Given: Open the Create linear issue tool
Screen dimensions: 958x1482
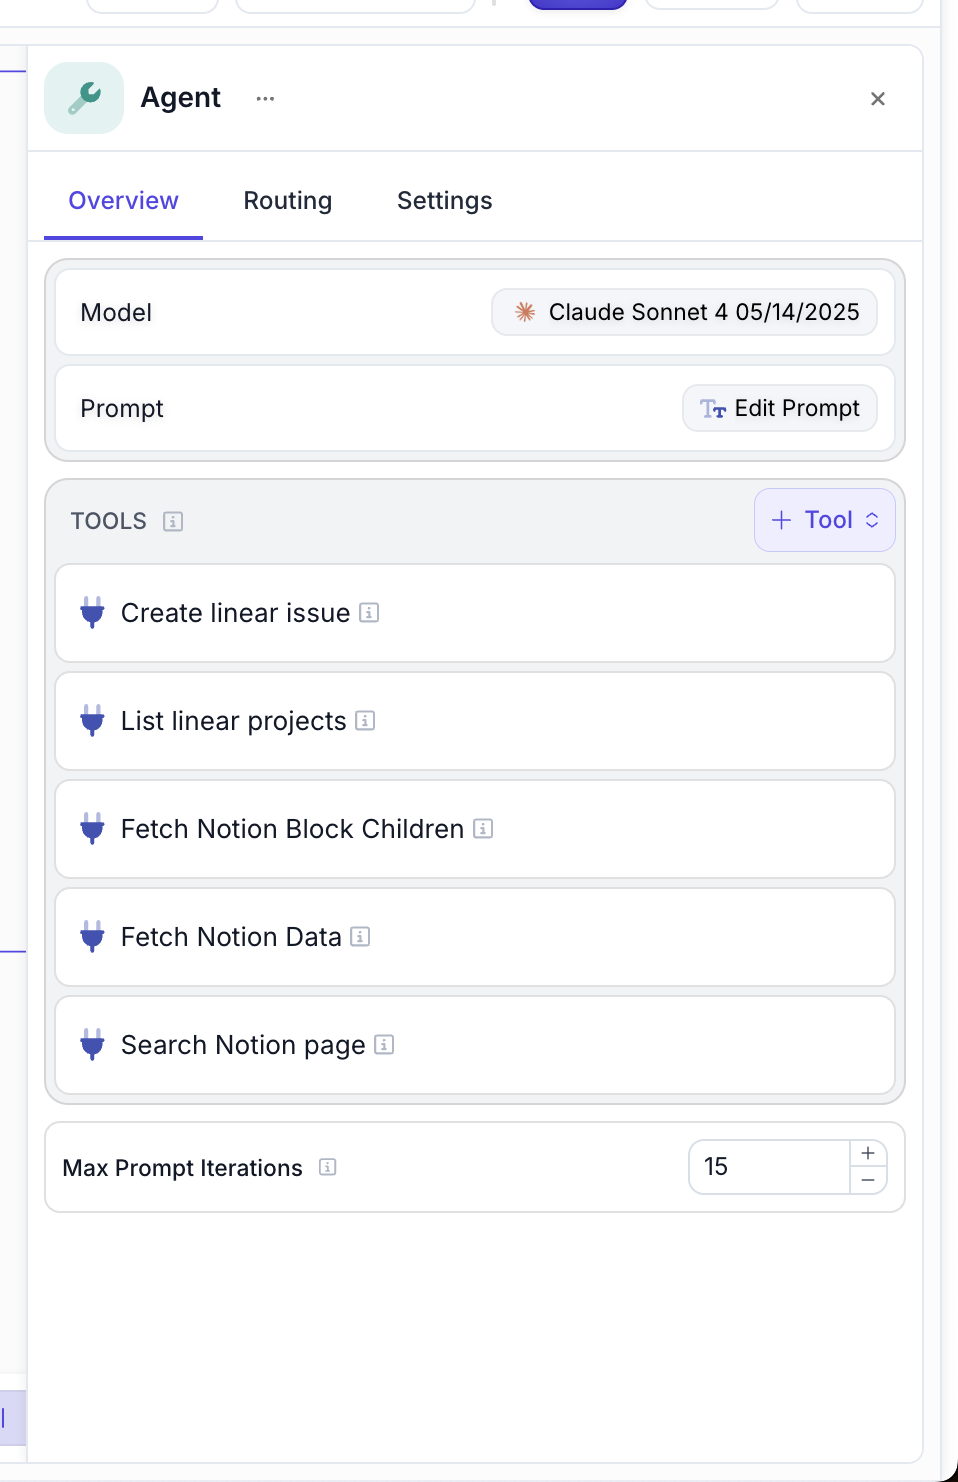Looking at the screenshot, I should tap(235, 613).
